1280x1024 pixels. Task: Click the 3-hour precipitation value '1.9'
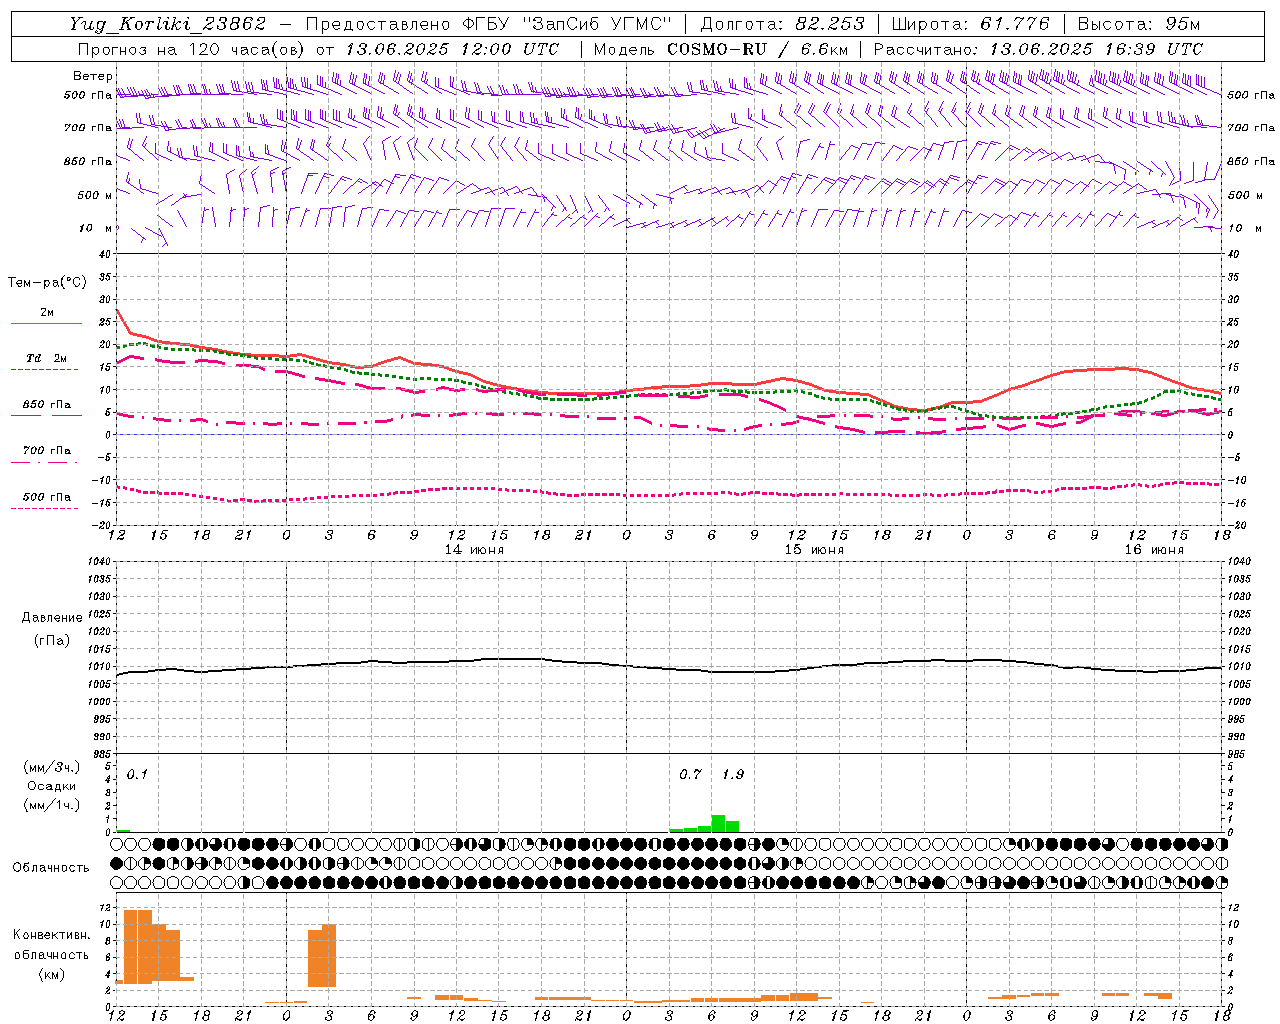coord(733,775)
